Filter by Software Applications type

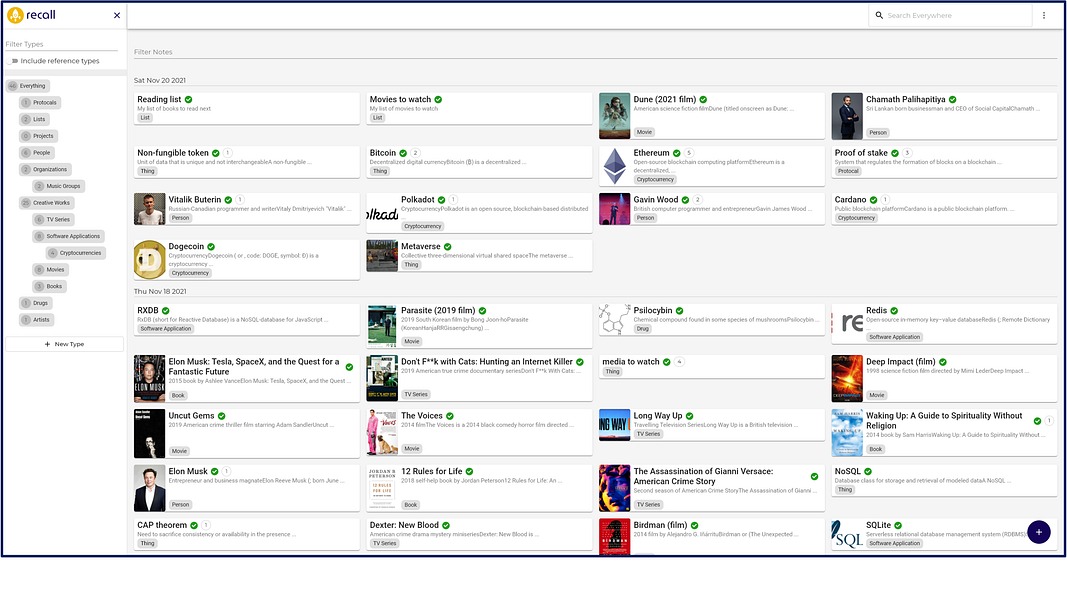click(68, 236)
